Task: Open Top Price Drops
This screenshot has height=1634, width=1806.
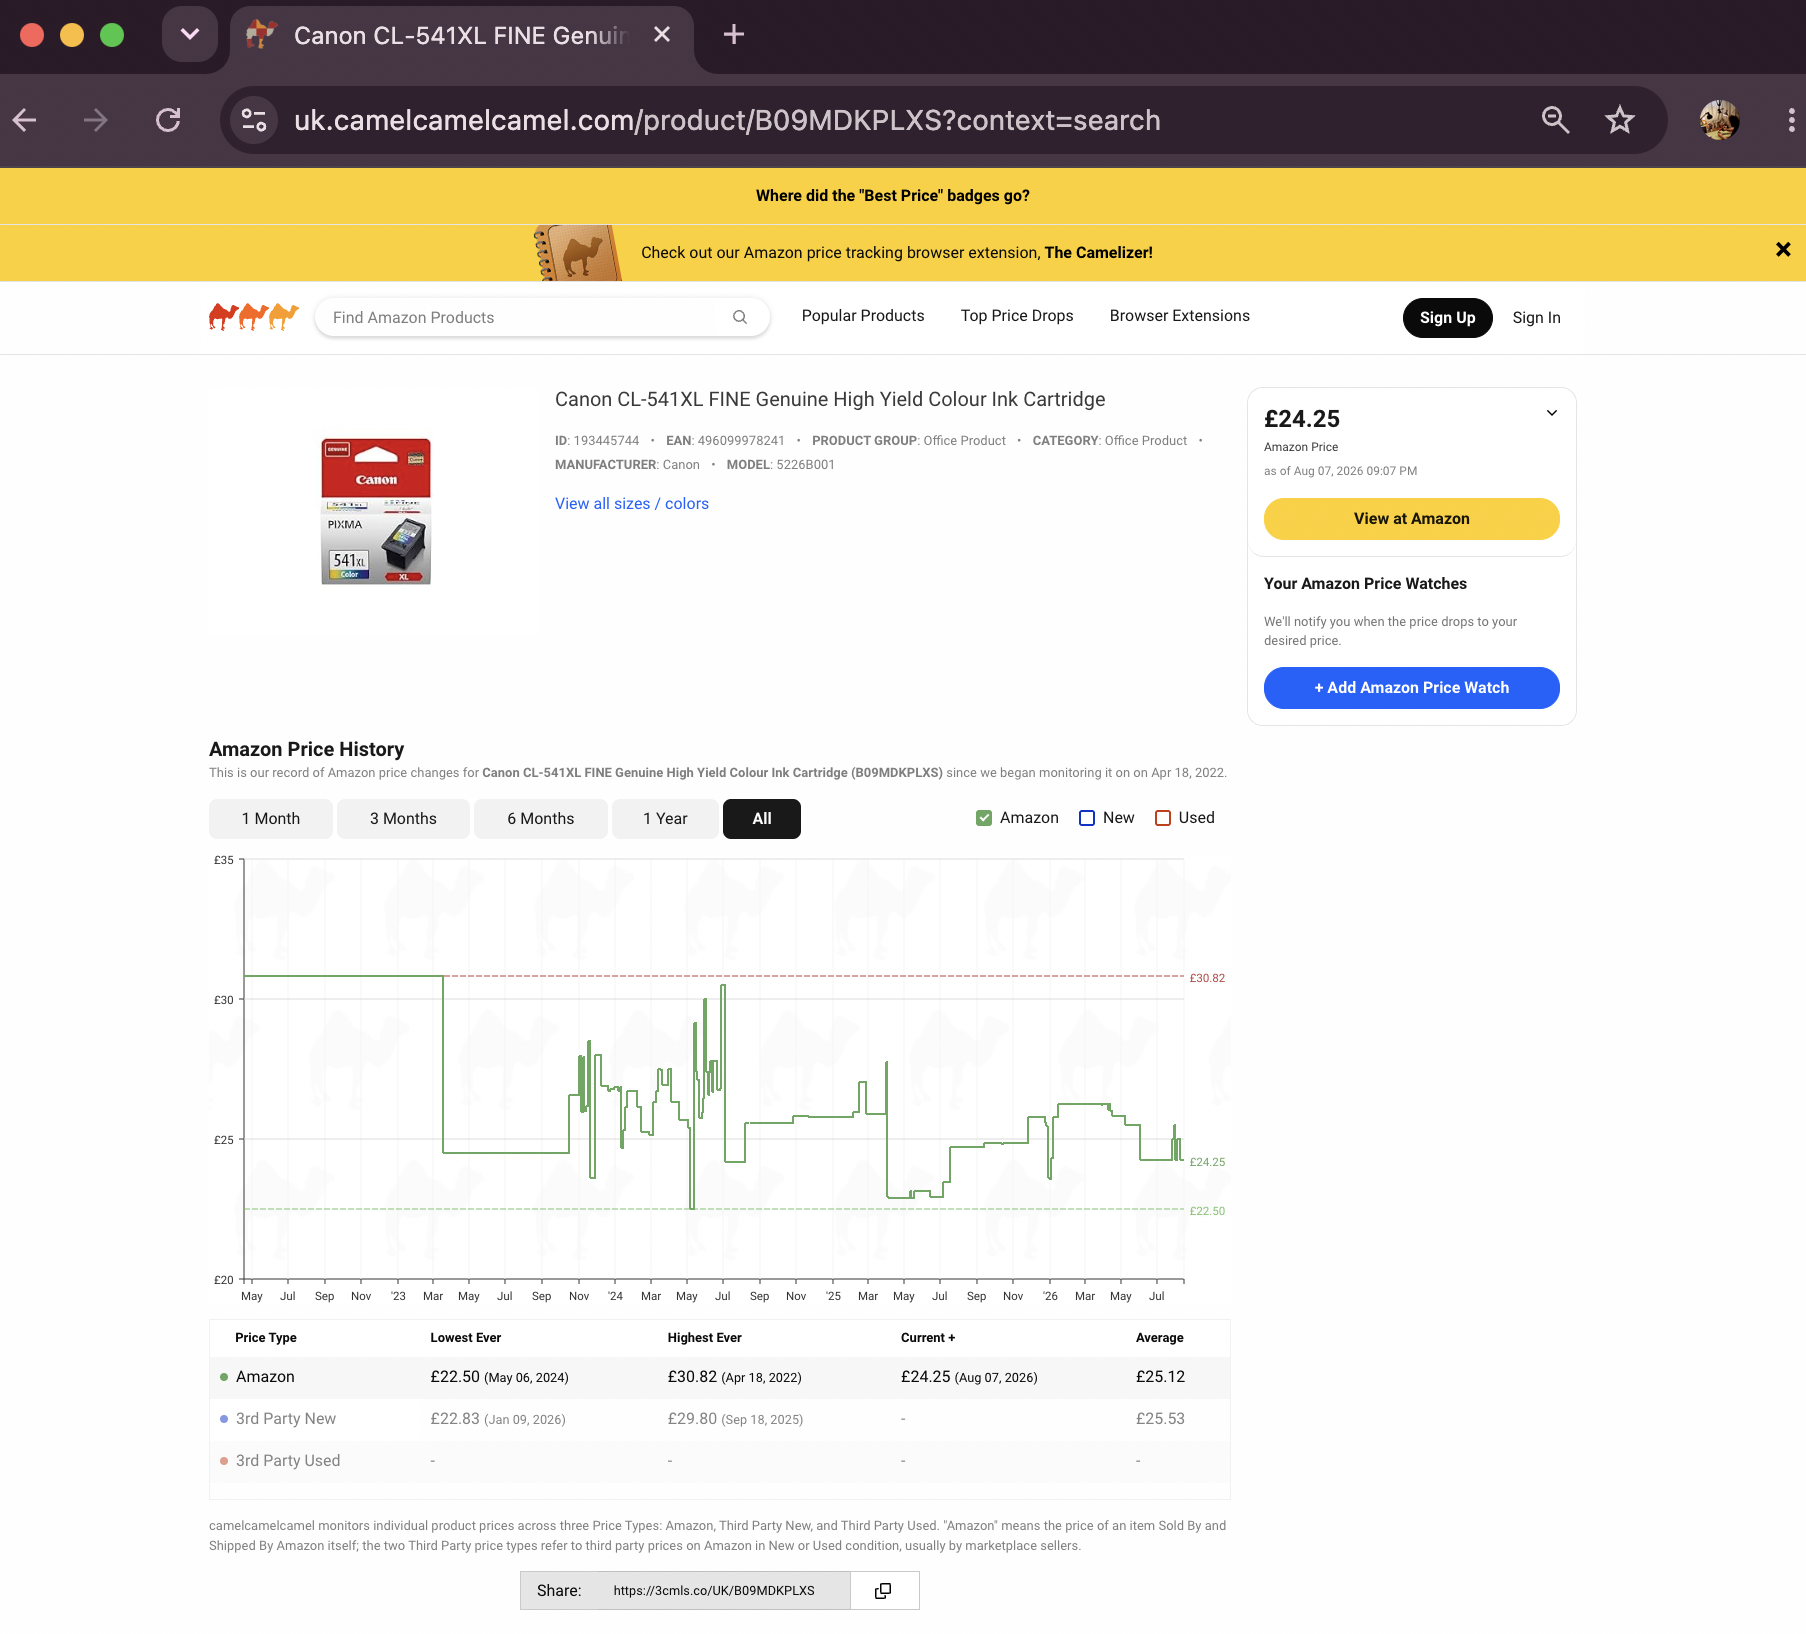Action: click(x=1017, y=316)
